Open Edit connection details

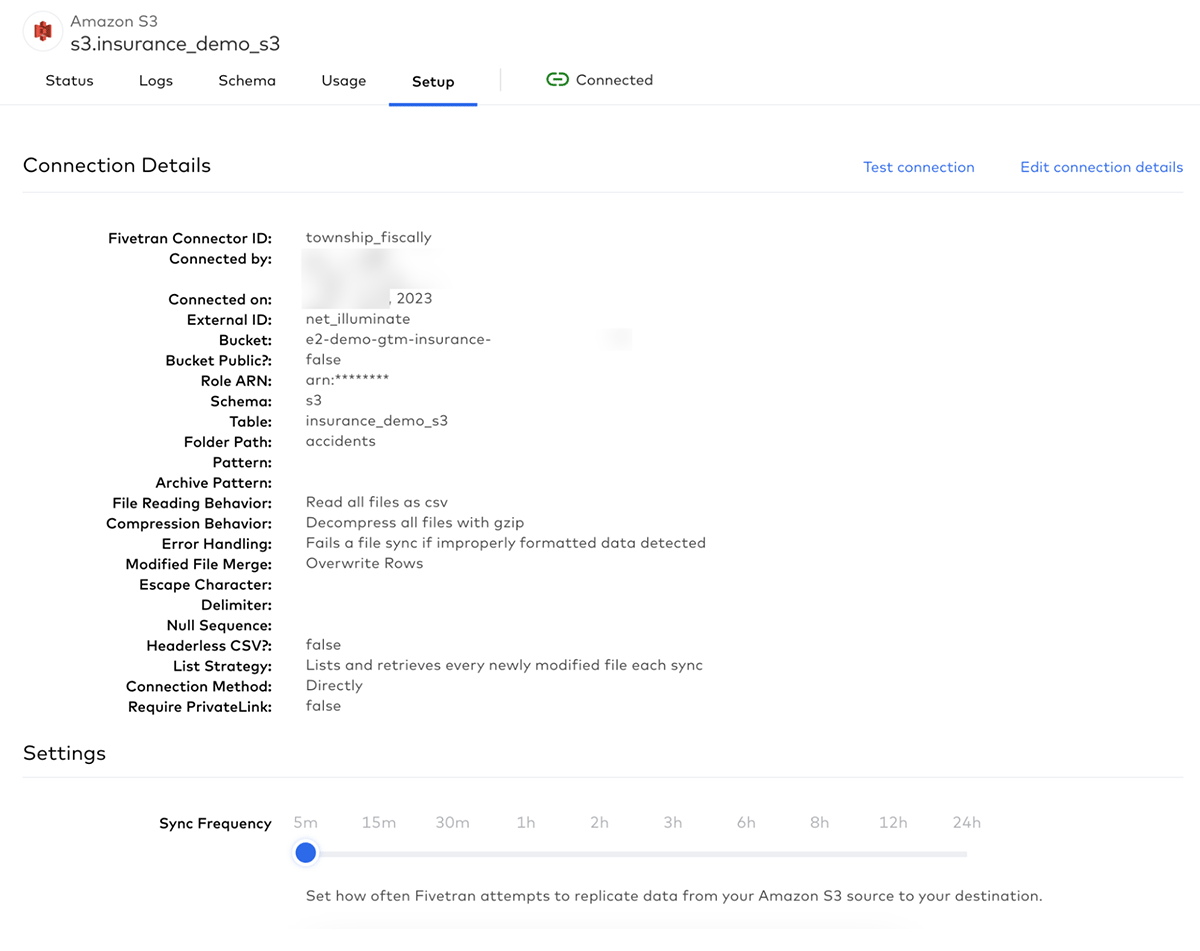click(1101, 167)
